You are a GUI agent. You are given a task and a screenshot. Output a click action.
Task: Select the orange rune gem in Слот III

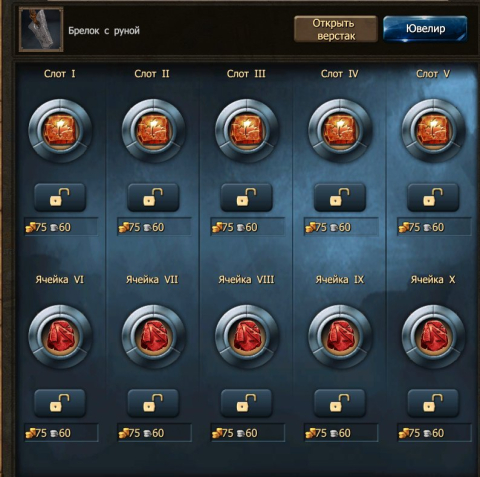247,130
